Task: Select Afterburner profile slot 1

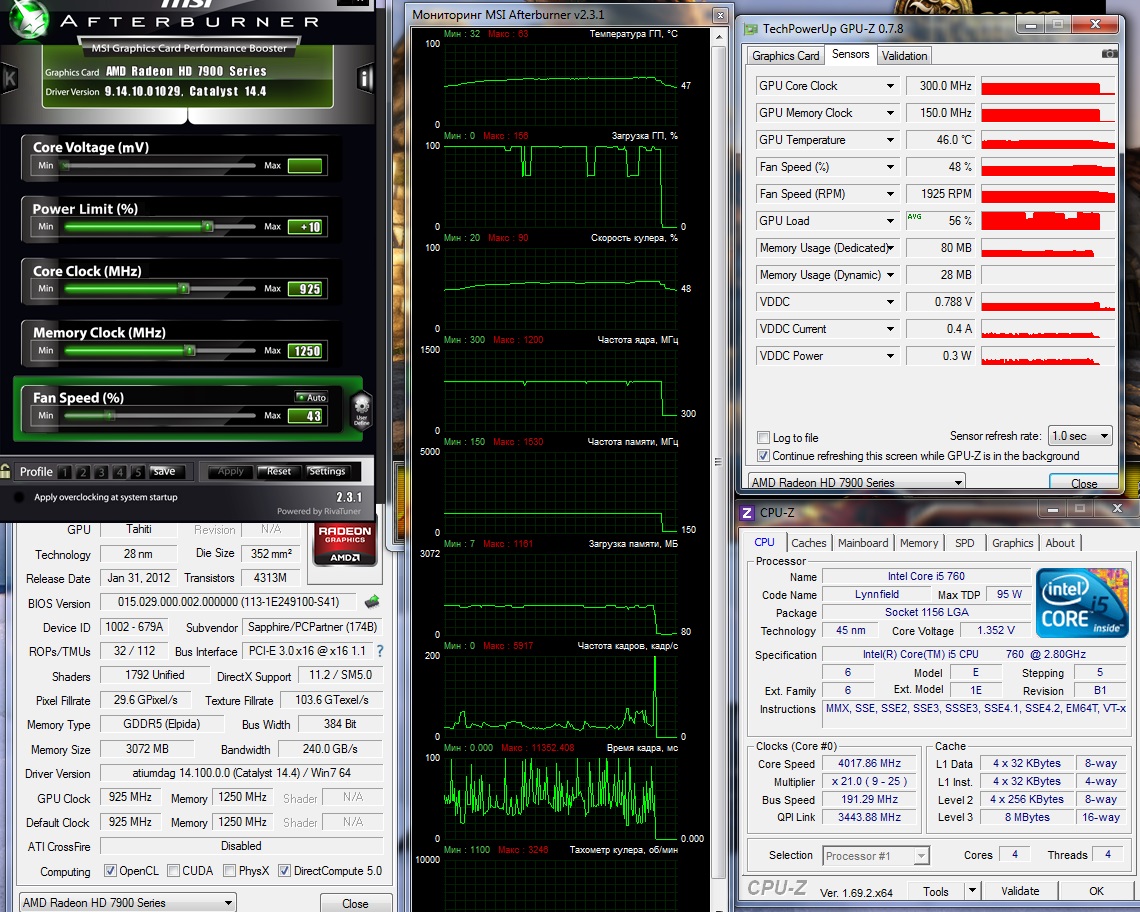Action: [x=65, y=472]
